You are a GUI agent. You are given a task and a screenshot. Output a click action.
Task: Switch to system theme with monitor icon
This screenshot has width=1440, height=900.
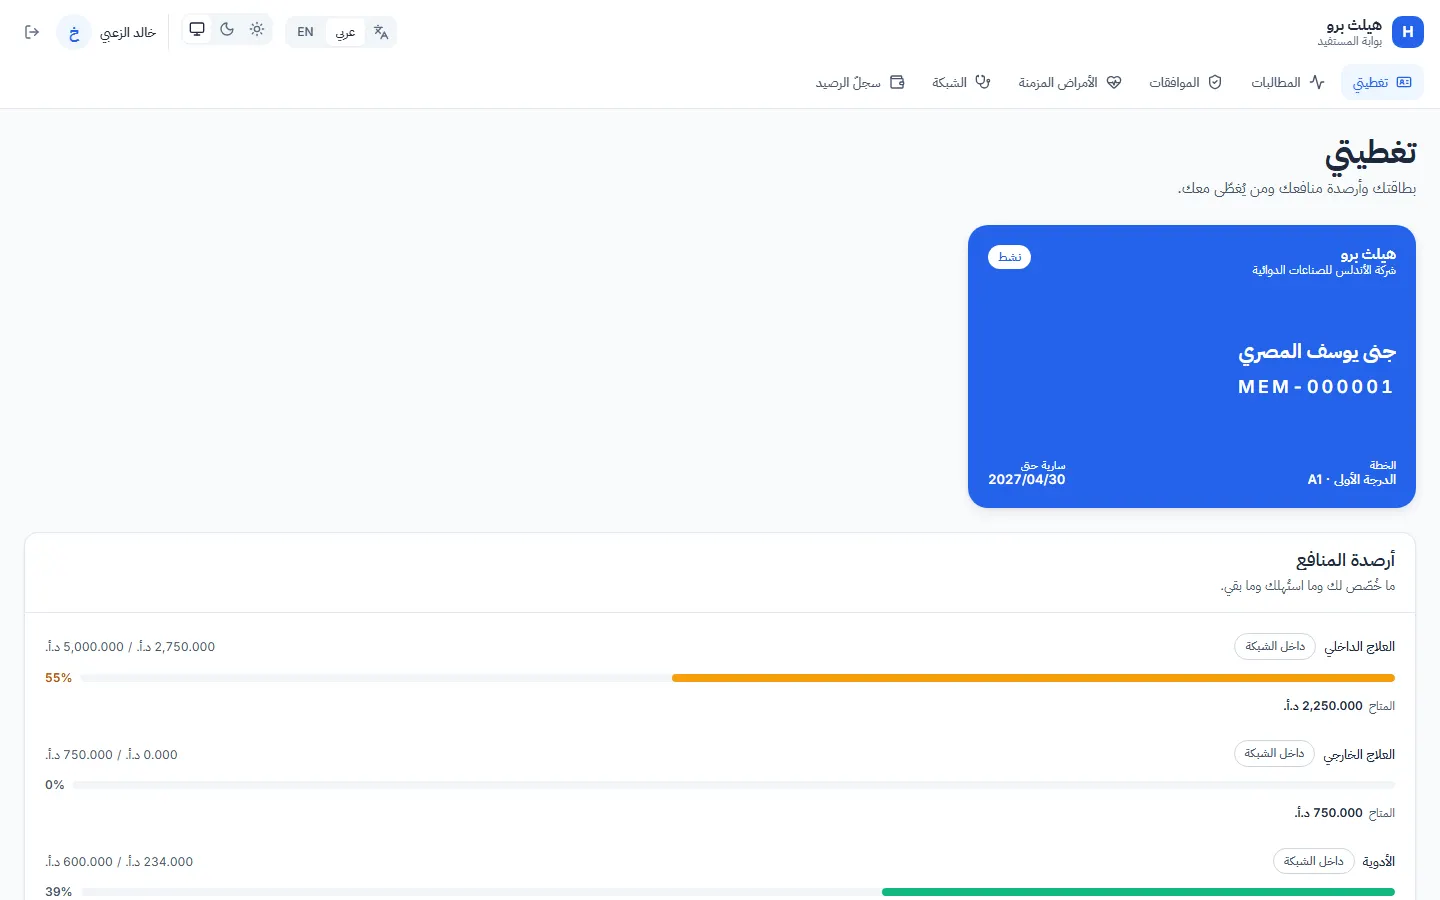[197, 29]
